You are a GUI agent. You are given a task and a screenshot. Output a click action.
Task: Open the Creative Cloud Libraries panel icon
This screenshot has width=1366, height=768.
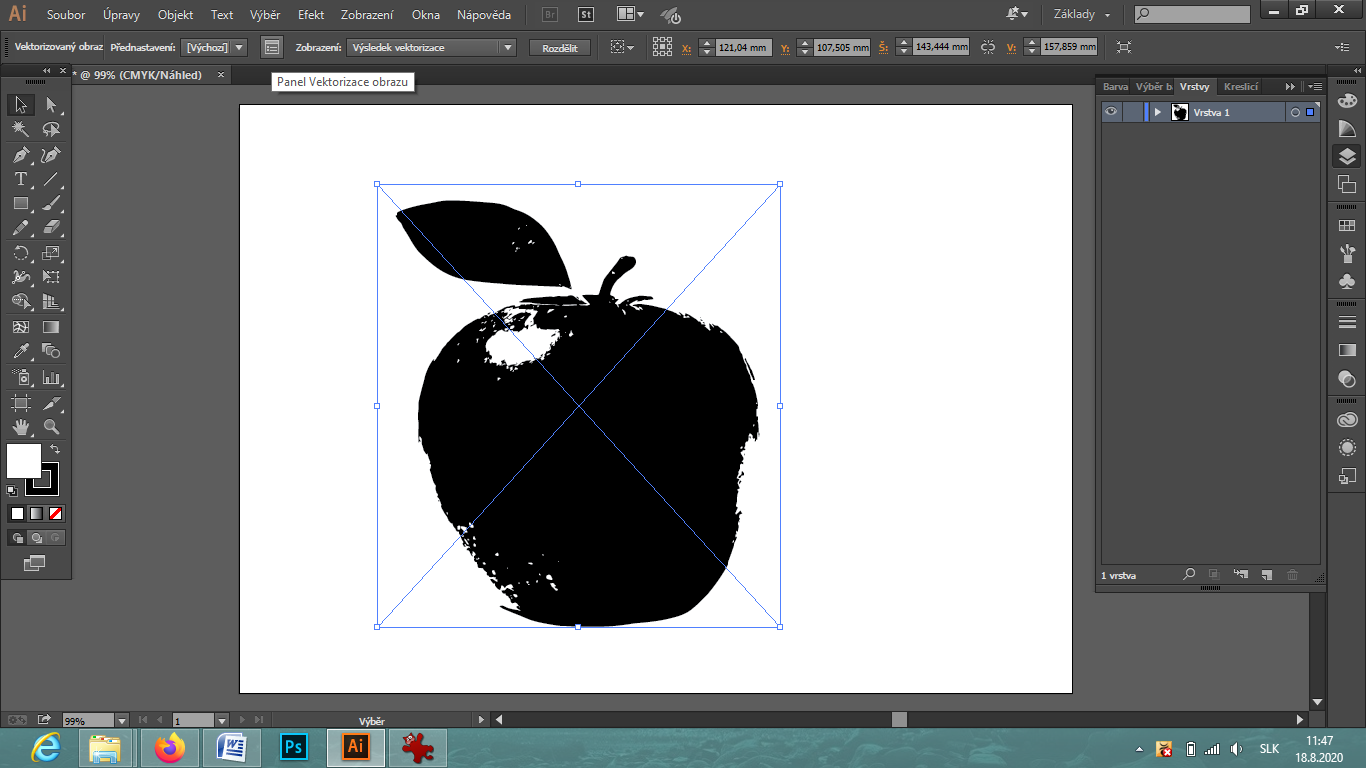pyautogui.click(x=1347, y=420)
